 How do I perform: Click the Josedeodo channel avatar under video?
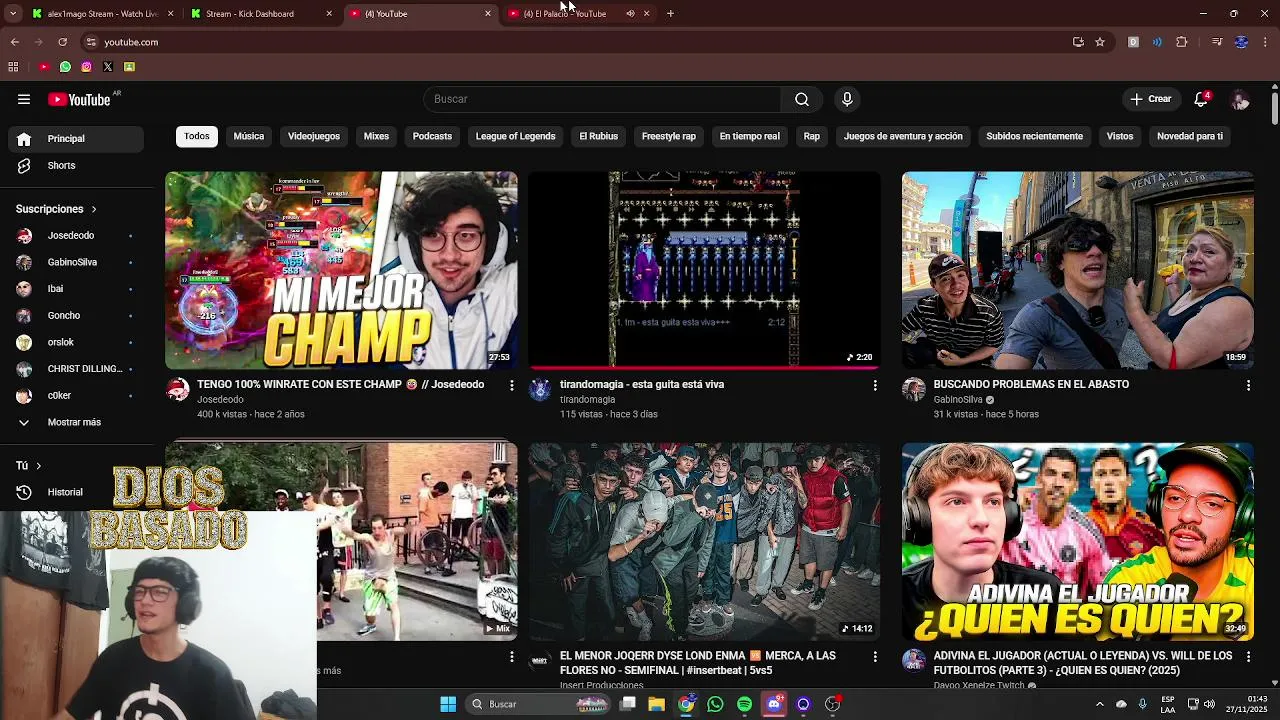click(x=178, y=390)
